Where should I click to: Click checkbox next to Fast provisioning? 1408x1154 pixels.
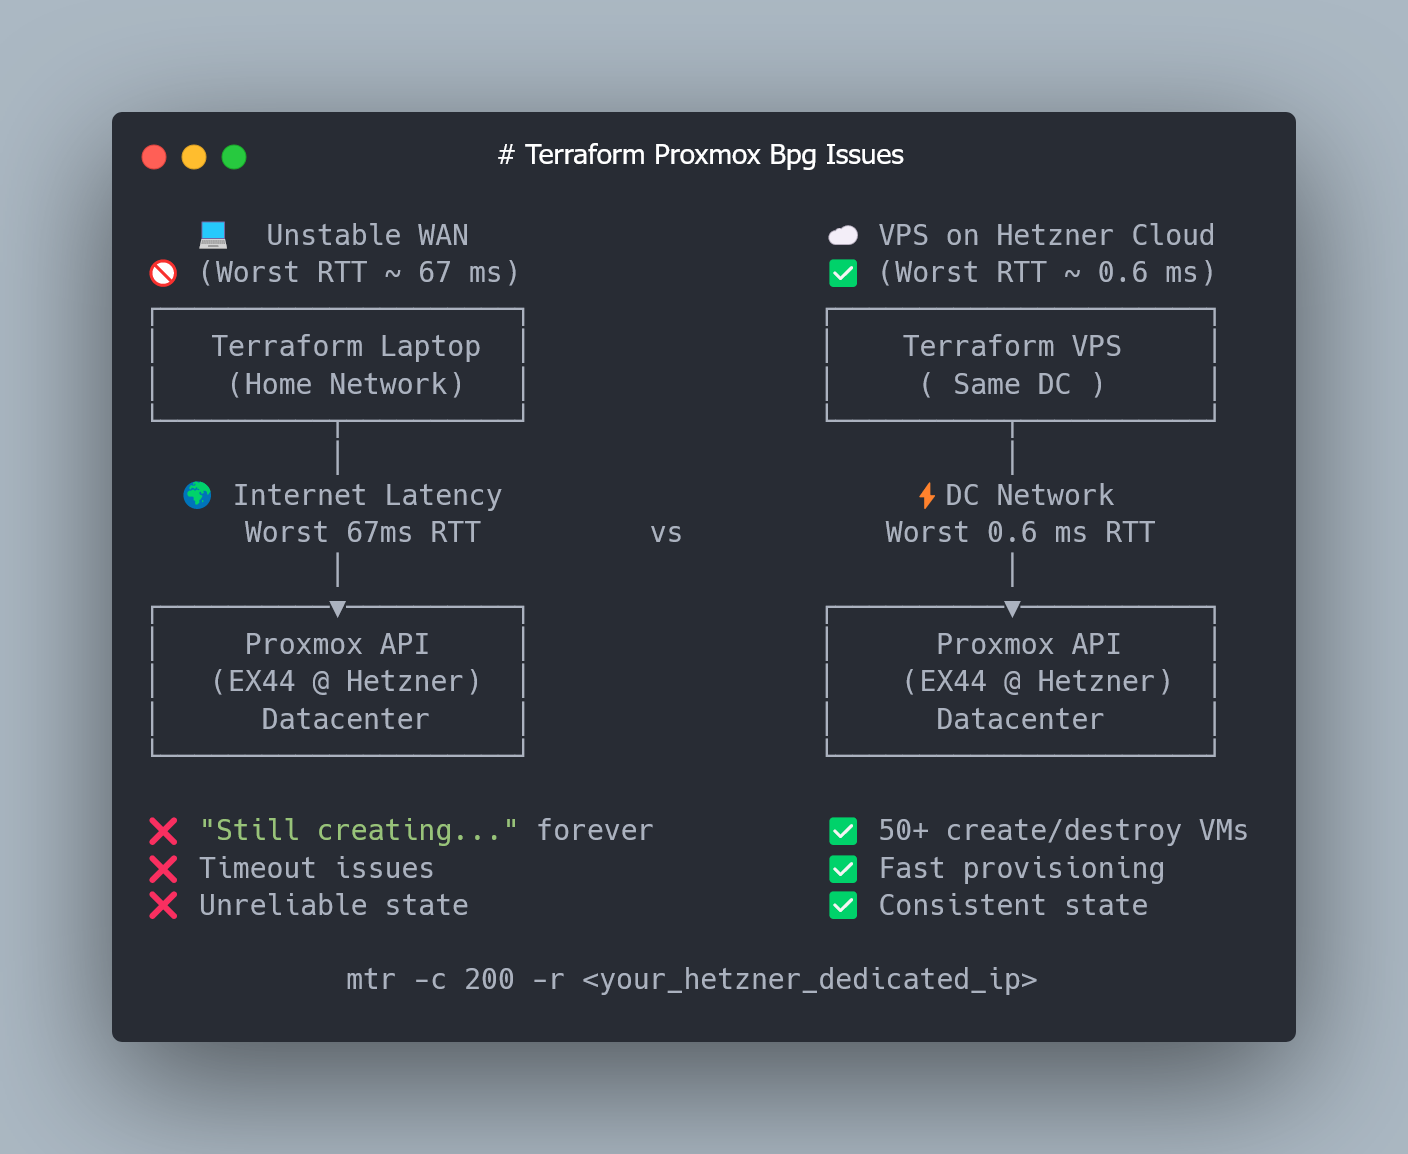point(843,869)
